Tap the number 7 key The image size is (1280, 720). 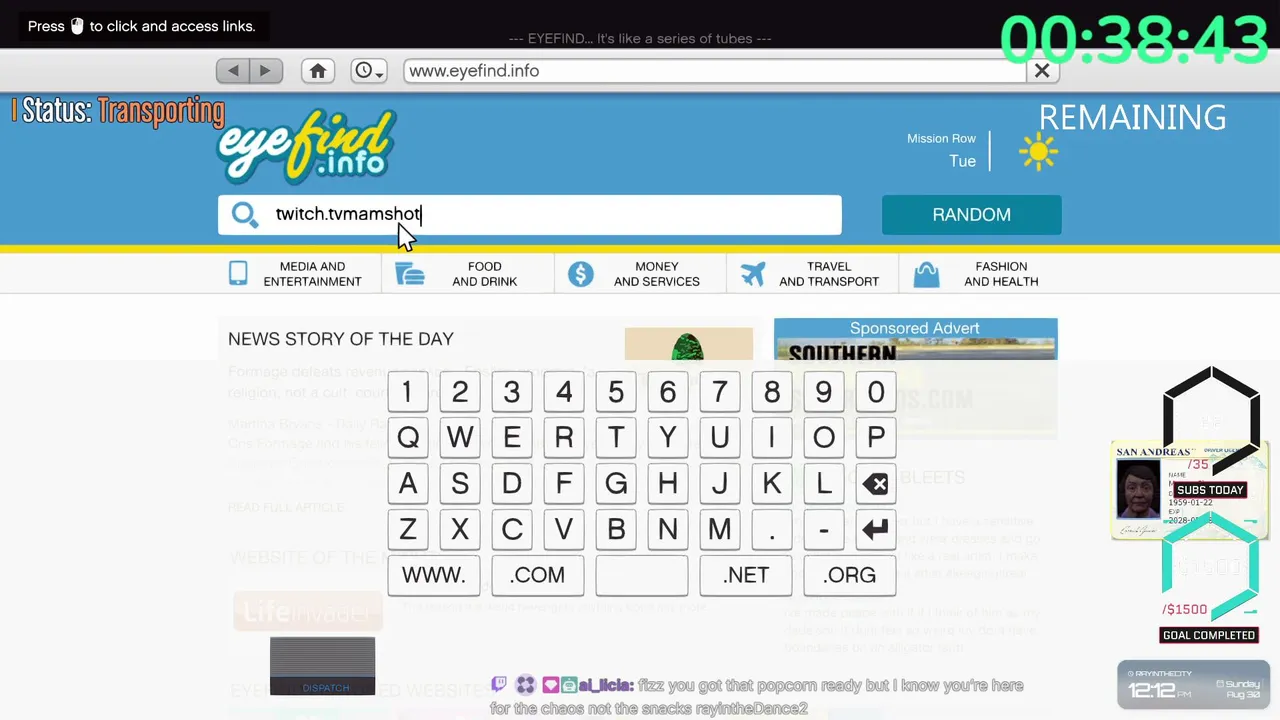point(719,392)
